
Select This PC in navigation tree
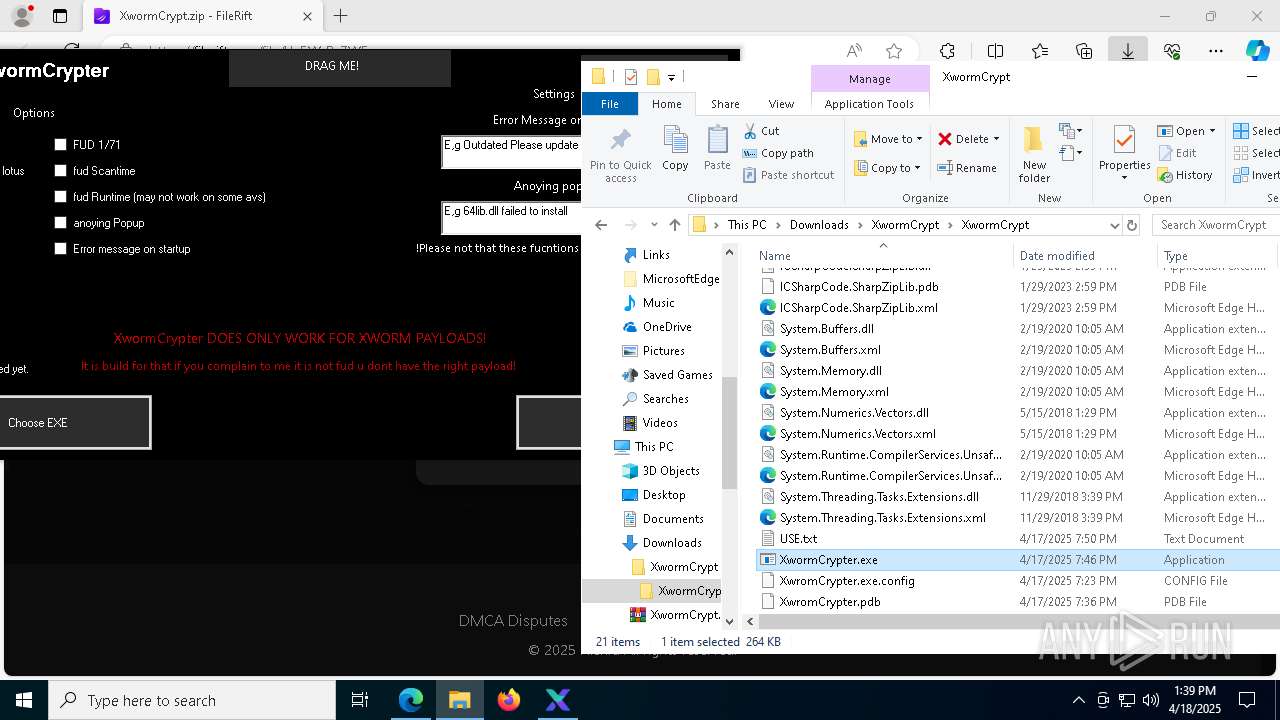coord(654,447)
